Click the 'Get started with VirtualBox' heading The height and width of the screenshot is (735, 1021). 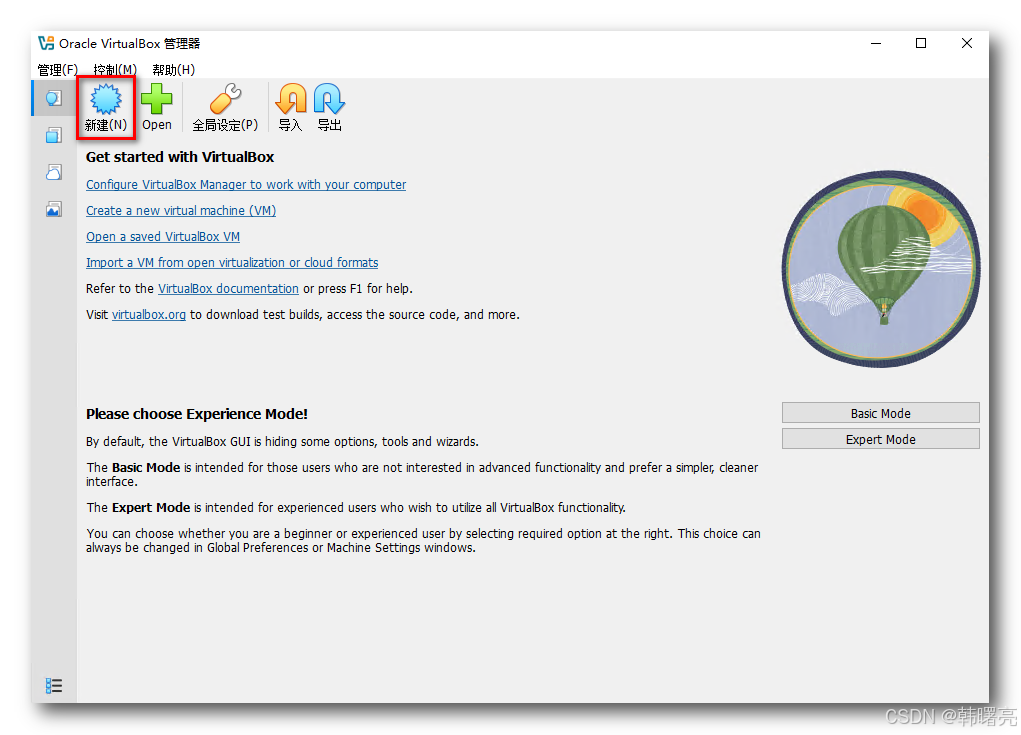(x=180, y=157)
